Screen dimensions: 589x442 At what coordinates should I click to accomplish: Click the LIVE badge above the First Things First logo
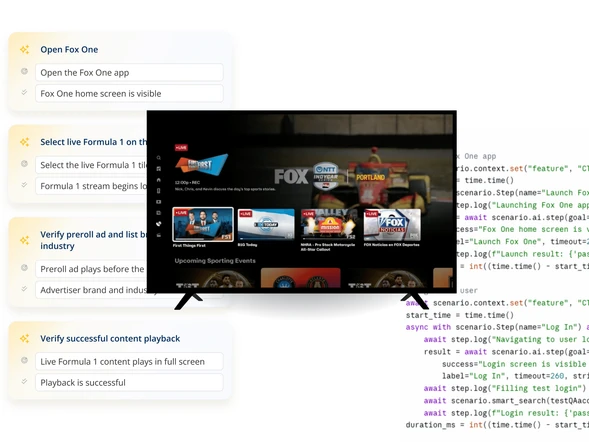point(181,148)
